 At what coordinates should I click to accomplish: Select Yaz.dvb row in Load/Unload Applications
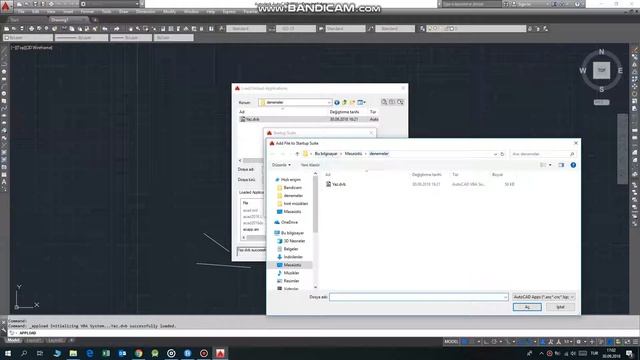pyautogui.click(x=309, y=119)
